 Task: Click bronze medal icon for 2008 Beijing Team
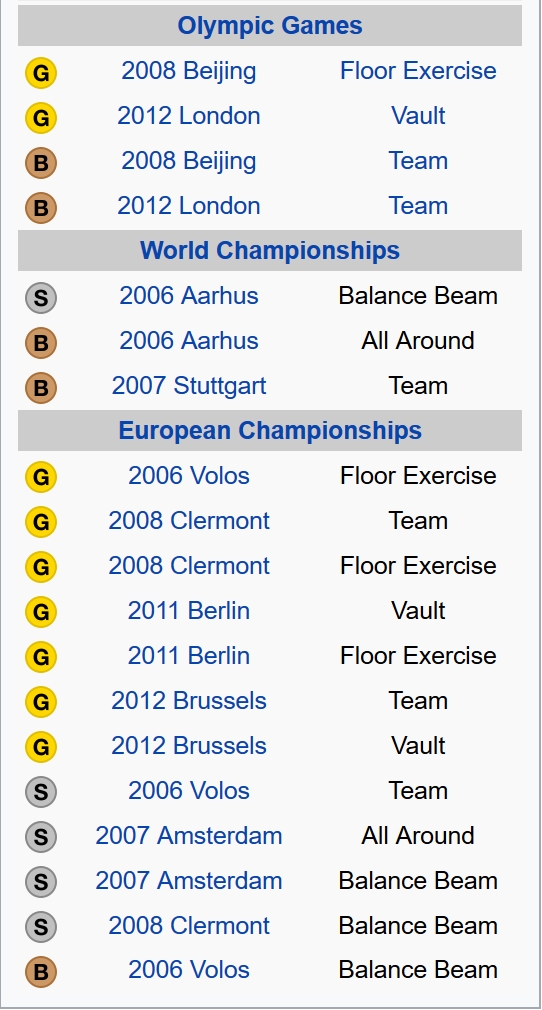pyautogui.click(x=41, y=163)
